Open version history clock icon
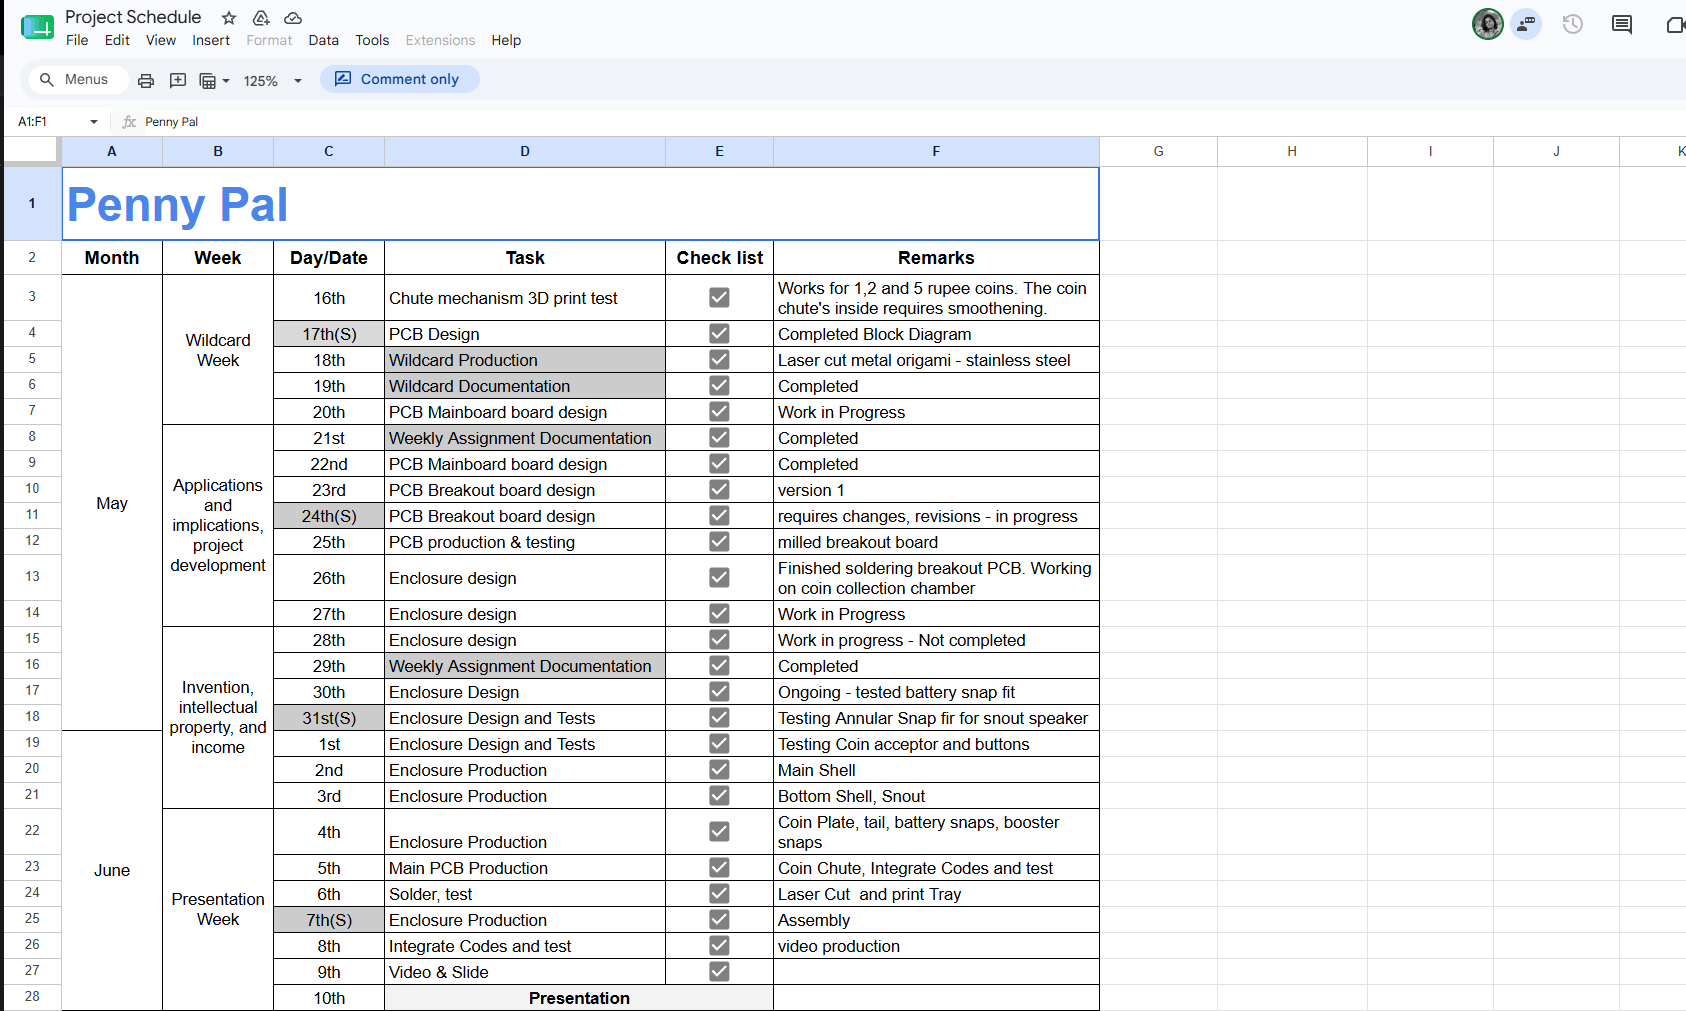 (1572, 24)
